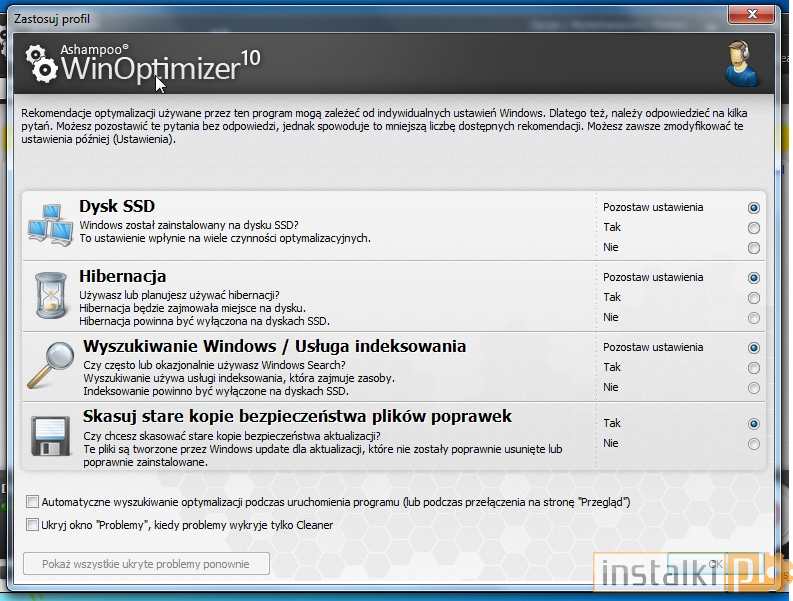Click the floppy disk backup icon
Image resolution: width=793 pixels, height=601 pixels.
point(51,436)
